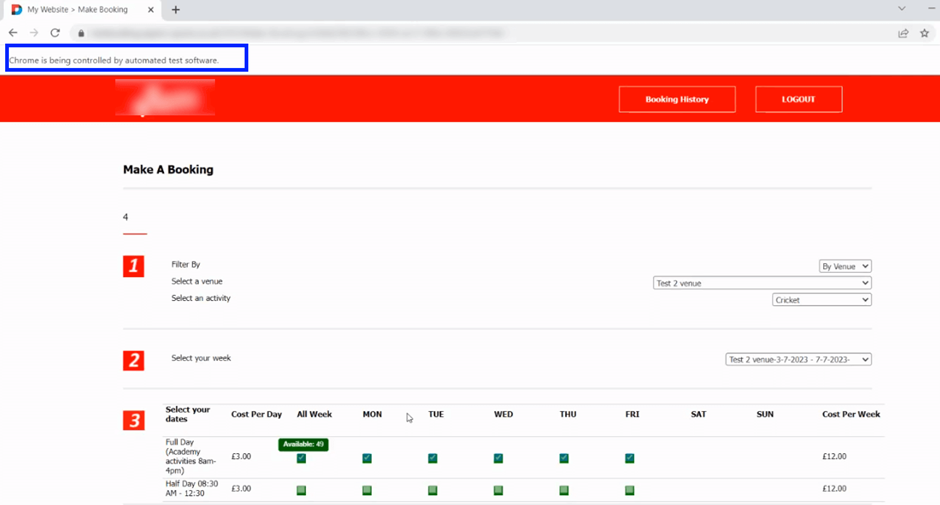
Task: Reload the page with refresh icon
Action: coord(55,33)
